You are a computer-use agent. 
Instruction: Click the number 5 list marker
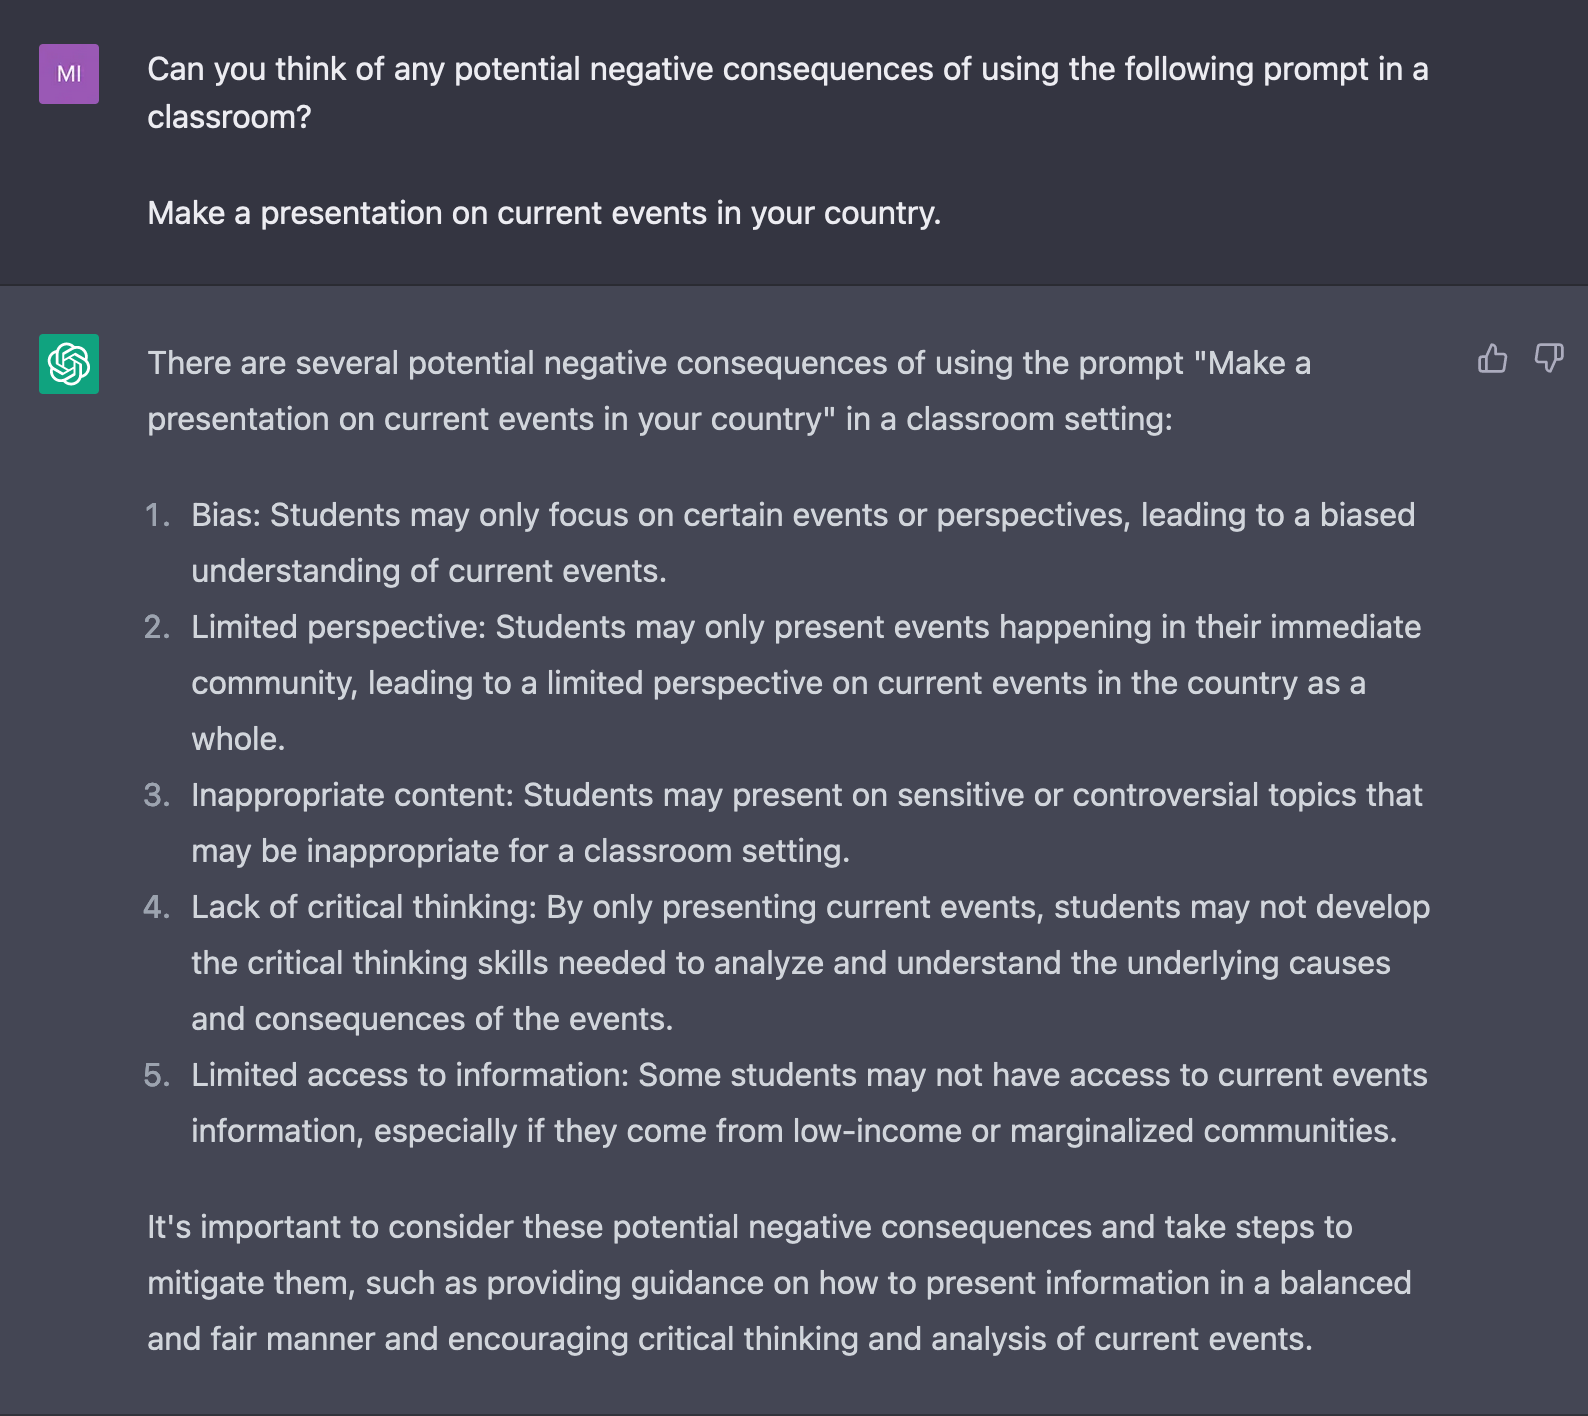point(157,1075)
